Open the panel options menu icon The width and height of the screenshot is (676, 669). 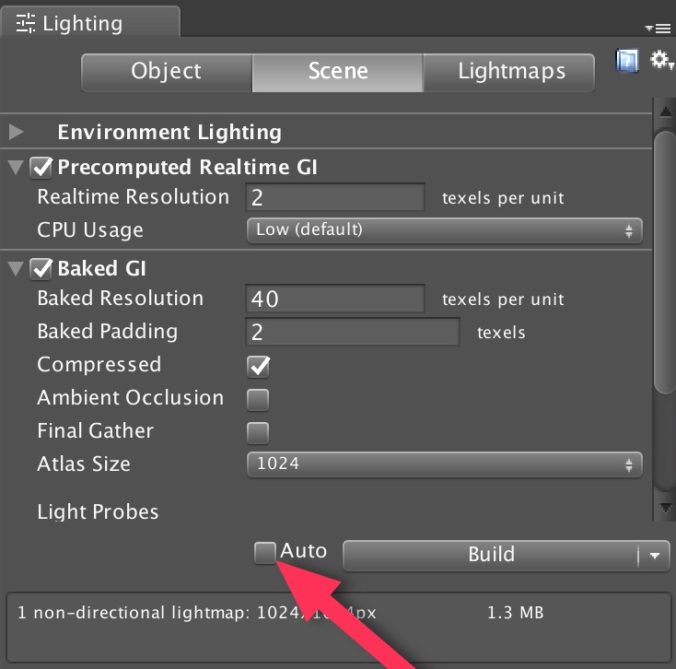tap(658, 28)
